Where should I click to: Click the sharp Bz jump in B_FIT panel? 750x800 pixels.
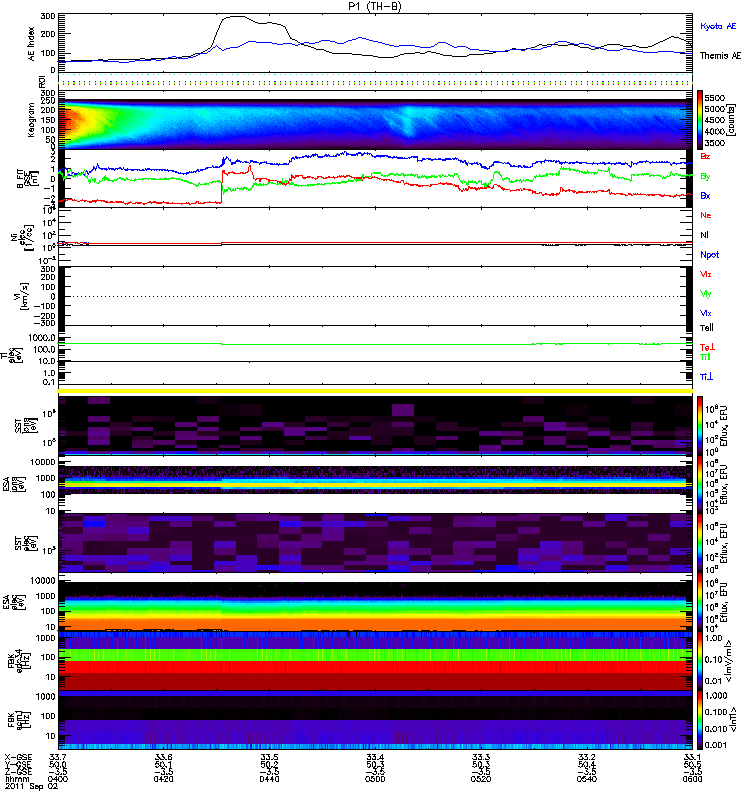coord(222,186)
